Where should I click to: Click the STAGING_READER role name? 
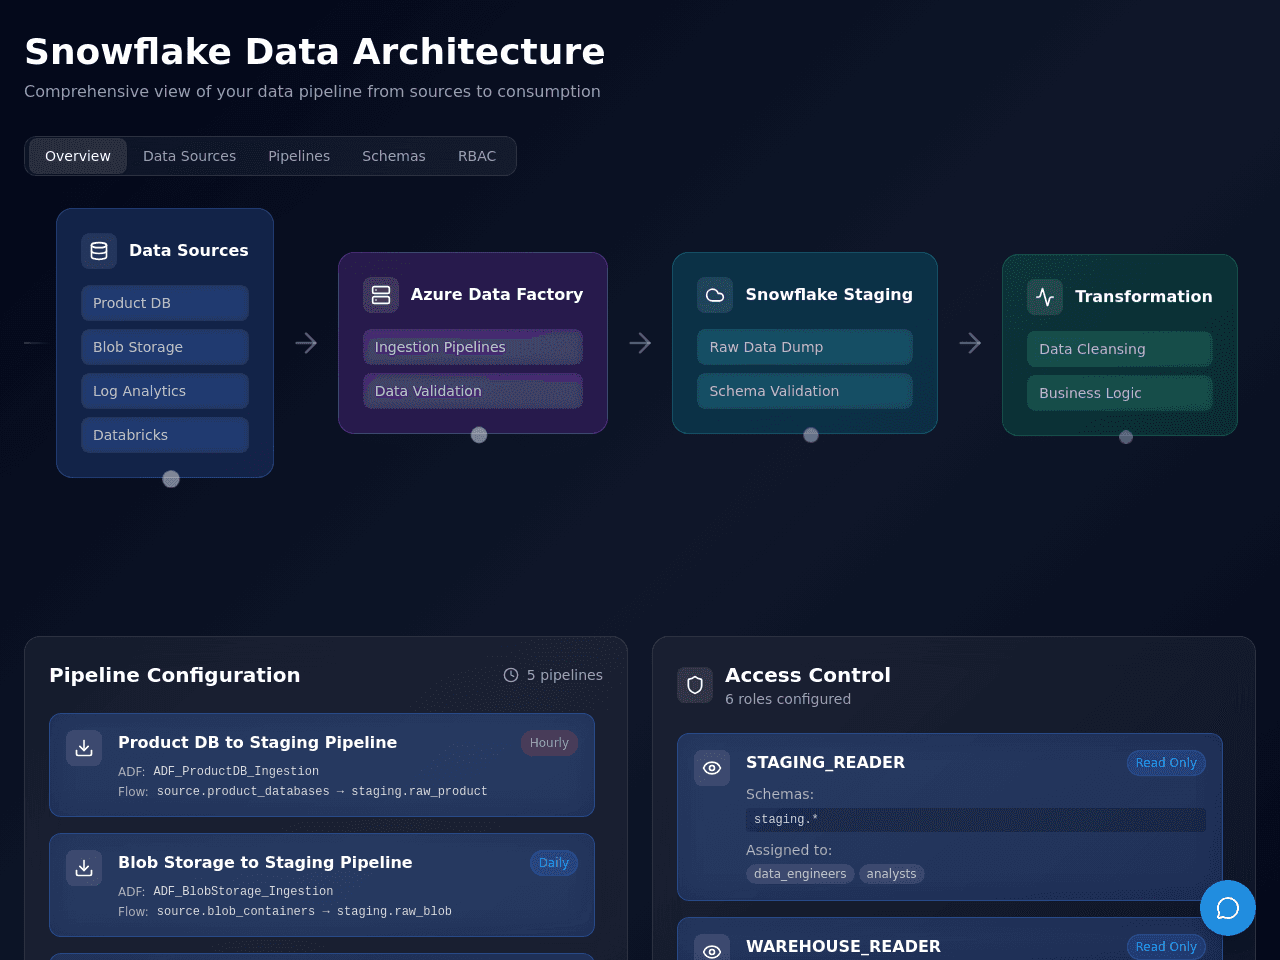click(x=825, y=762)
